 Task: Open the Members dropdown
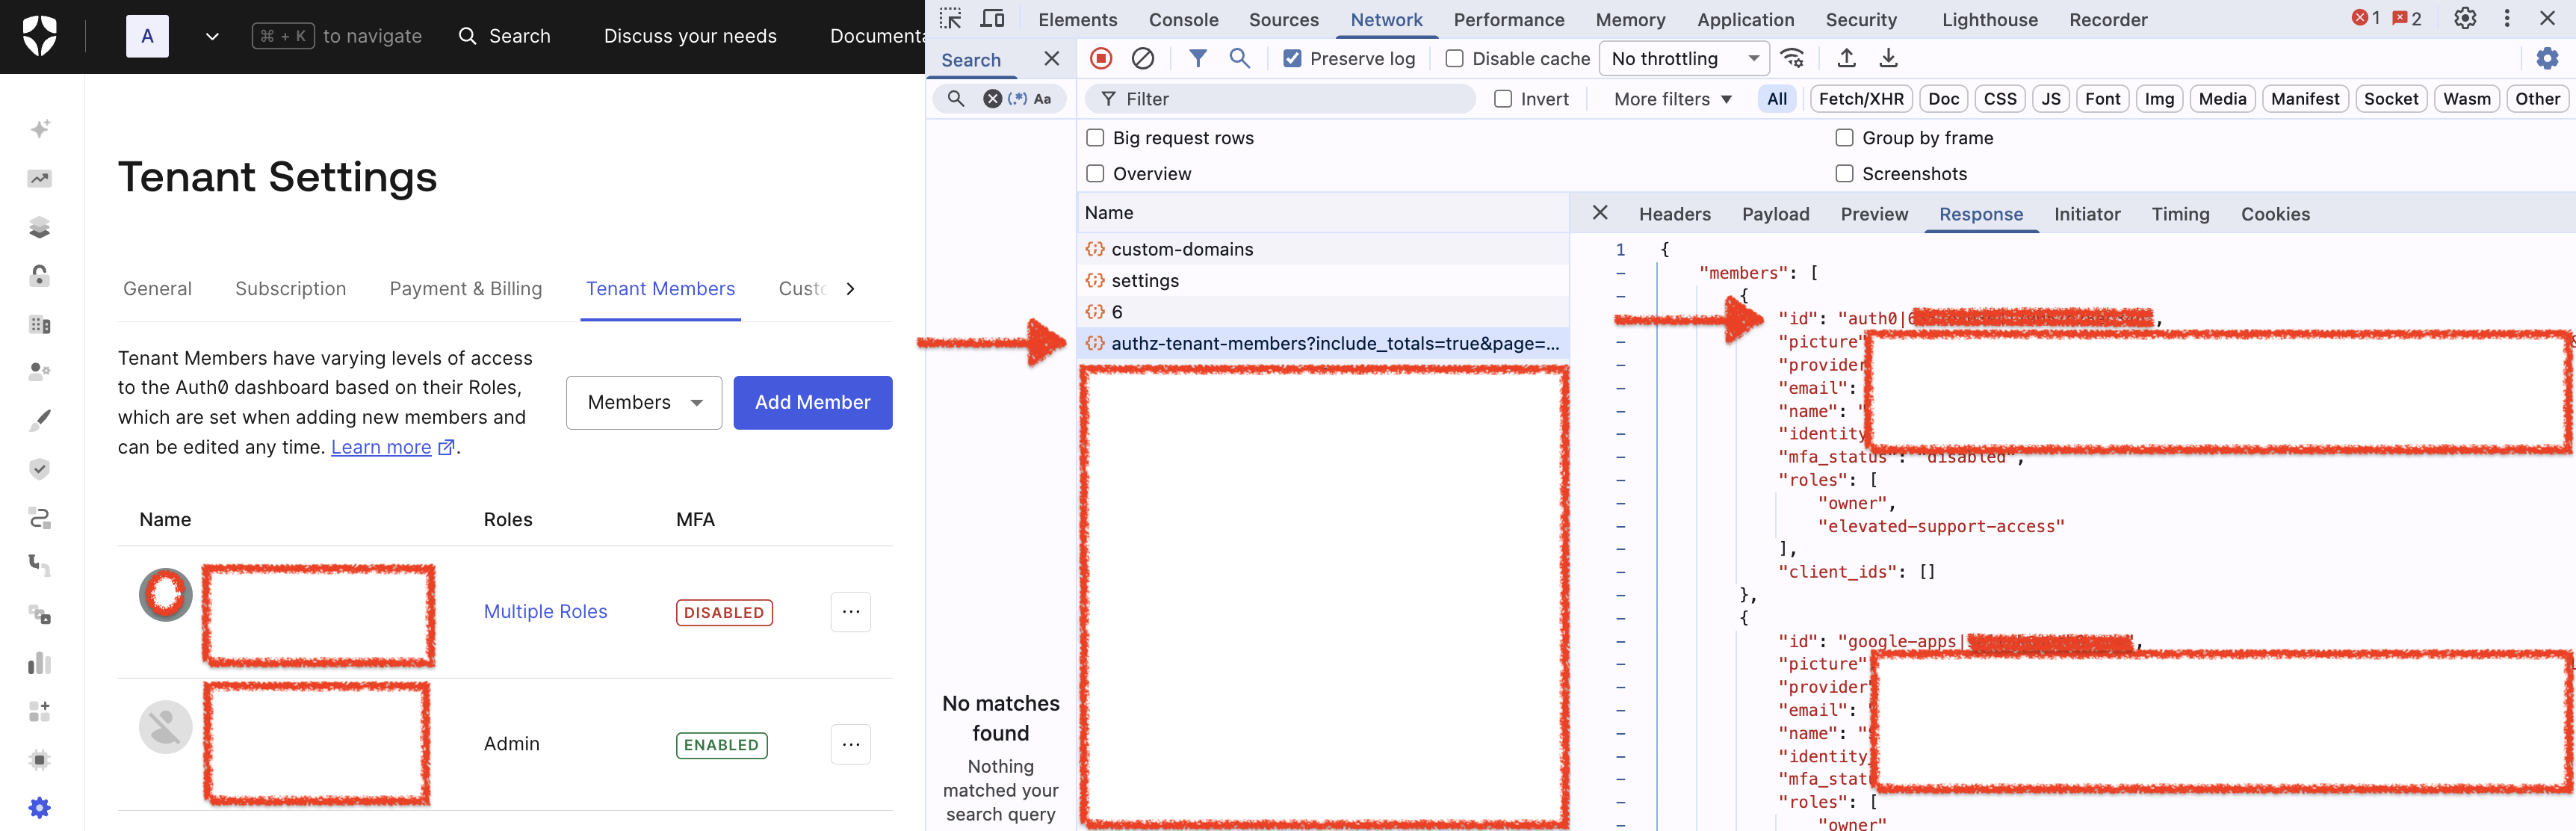coord(644,403)
